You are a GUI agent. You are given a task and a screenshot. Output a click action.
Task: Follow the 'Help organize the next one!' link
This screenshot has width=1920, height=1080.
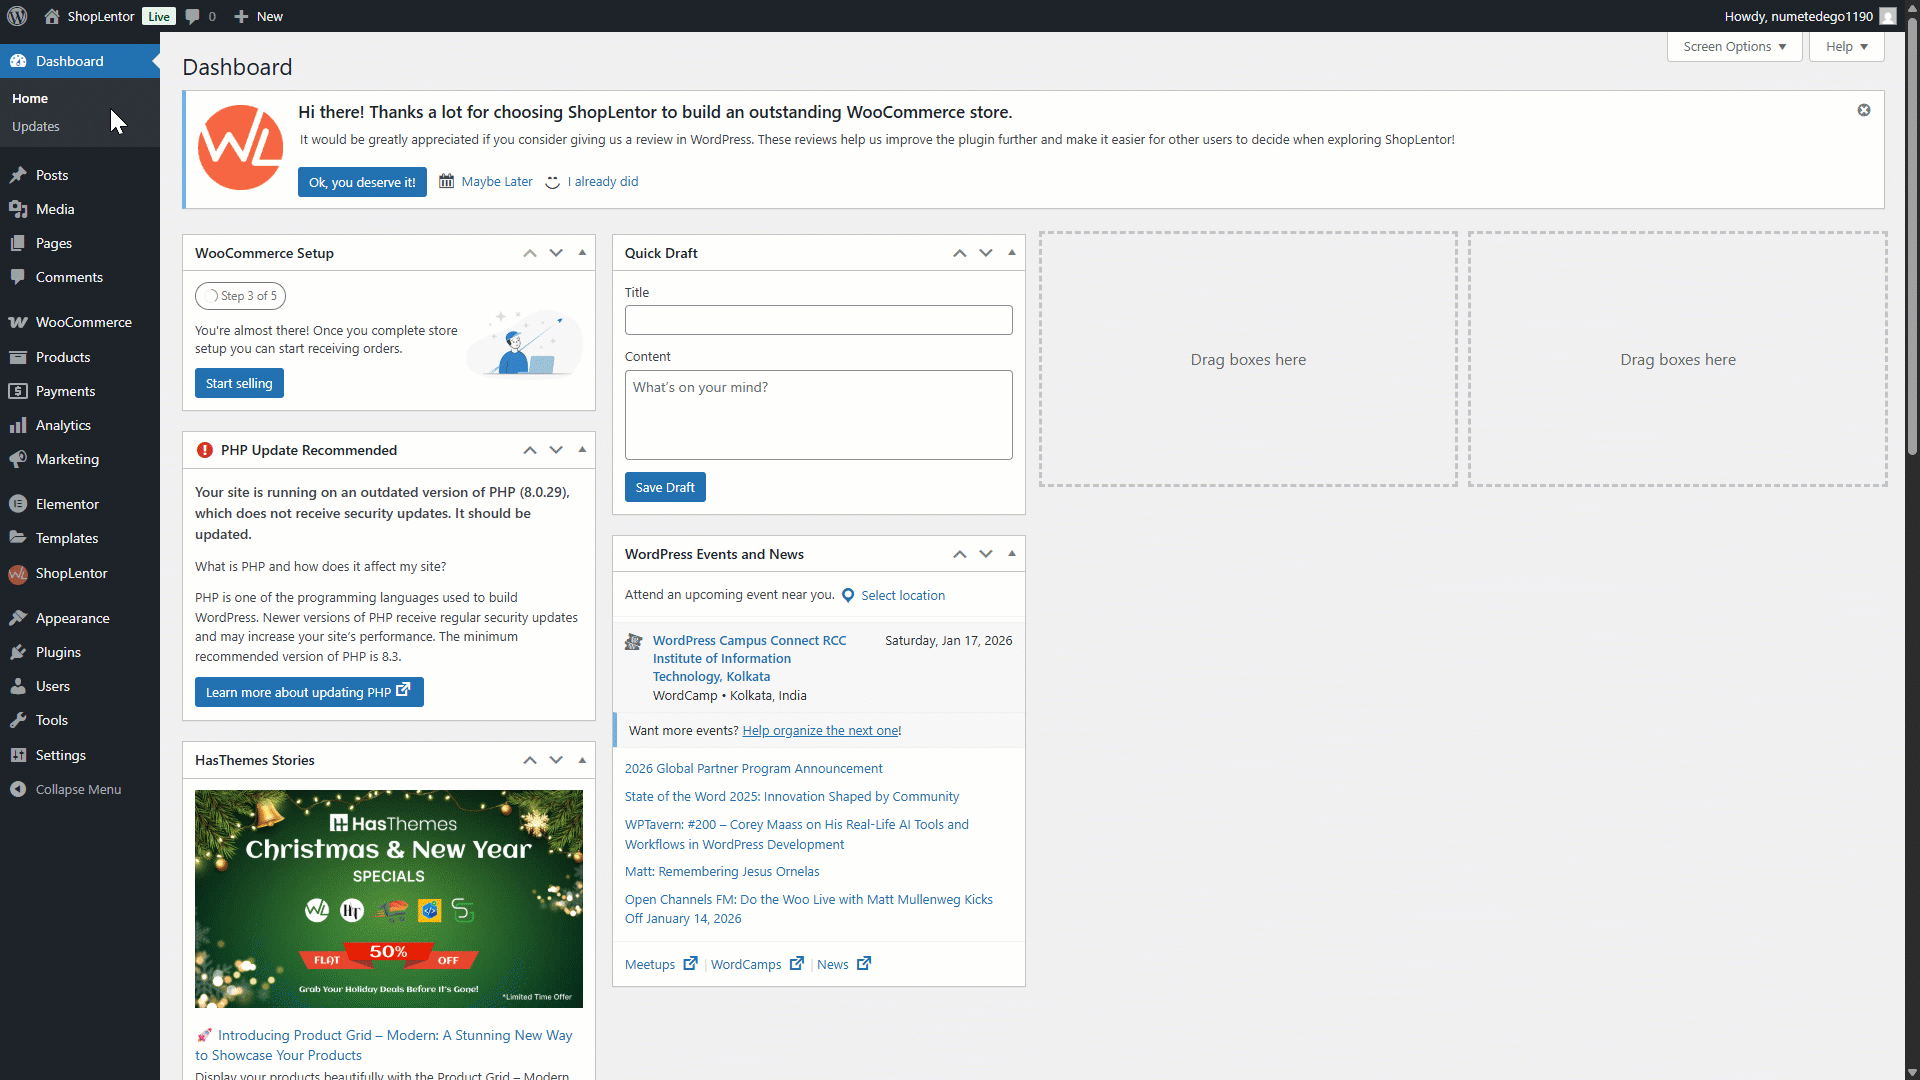821,730
